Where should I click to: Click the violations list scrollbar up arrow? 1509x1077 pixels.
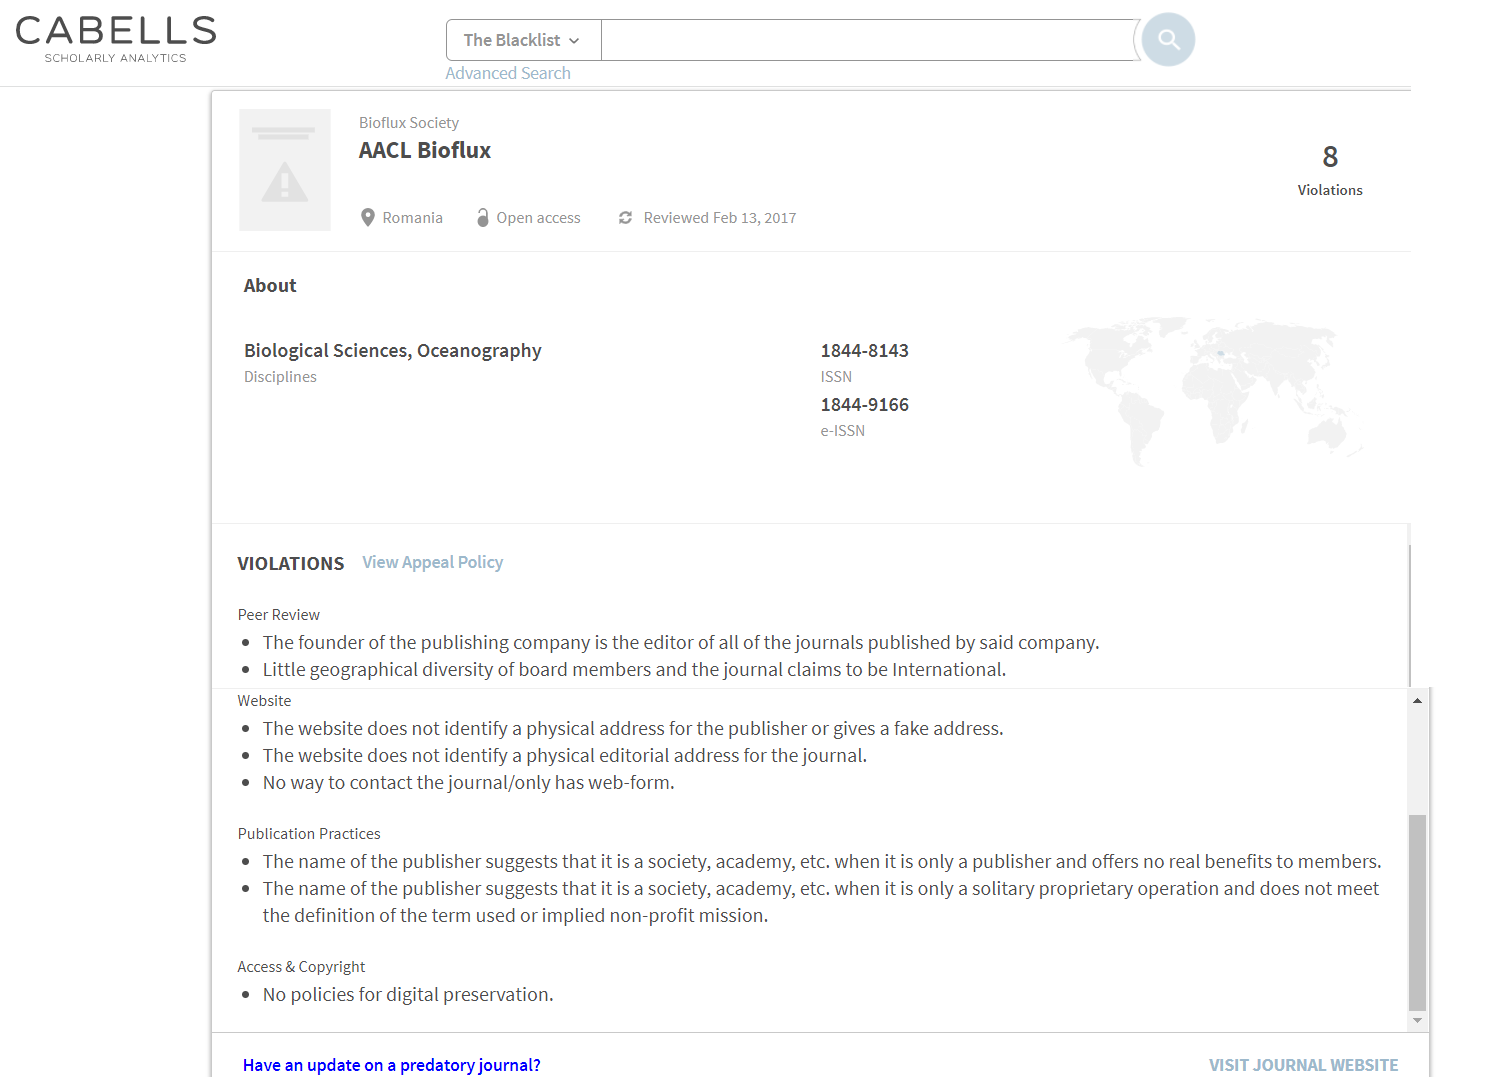point(1417,700)
